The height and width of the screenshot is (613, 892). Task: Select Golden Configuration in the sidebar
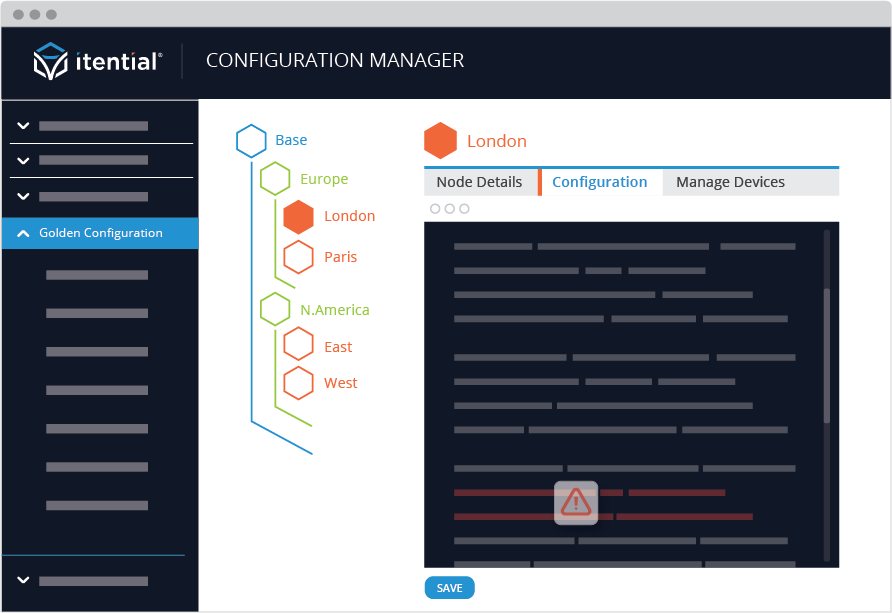[100, 233]
